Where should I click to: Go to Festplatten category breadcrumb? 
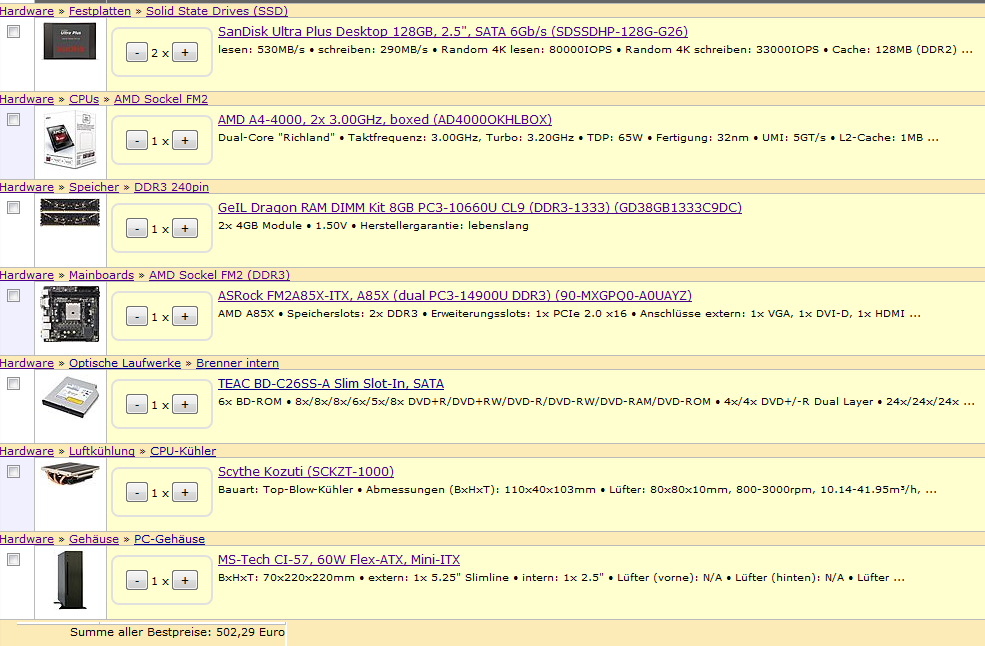click(100, 11)
